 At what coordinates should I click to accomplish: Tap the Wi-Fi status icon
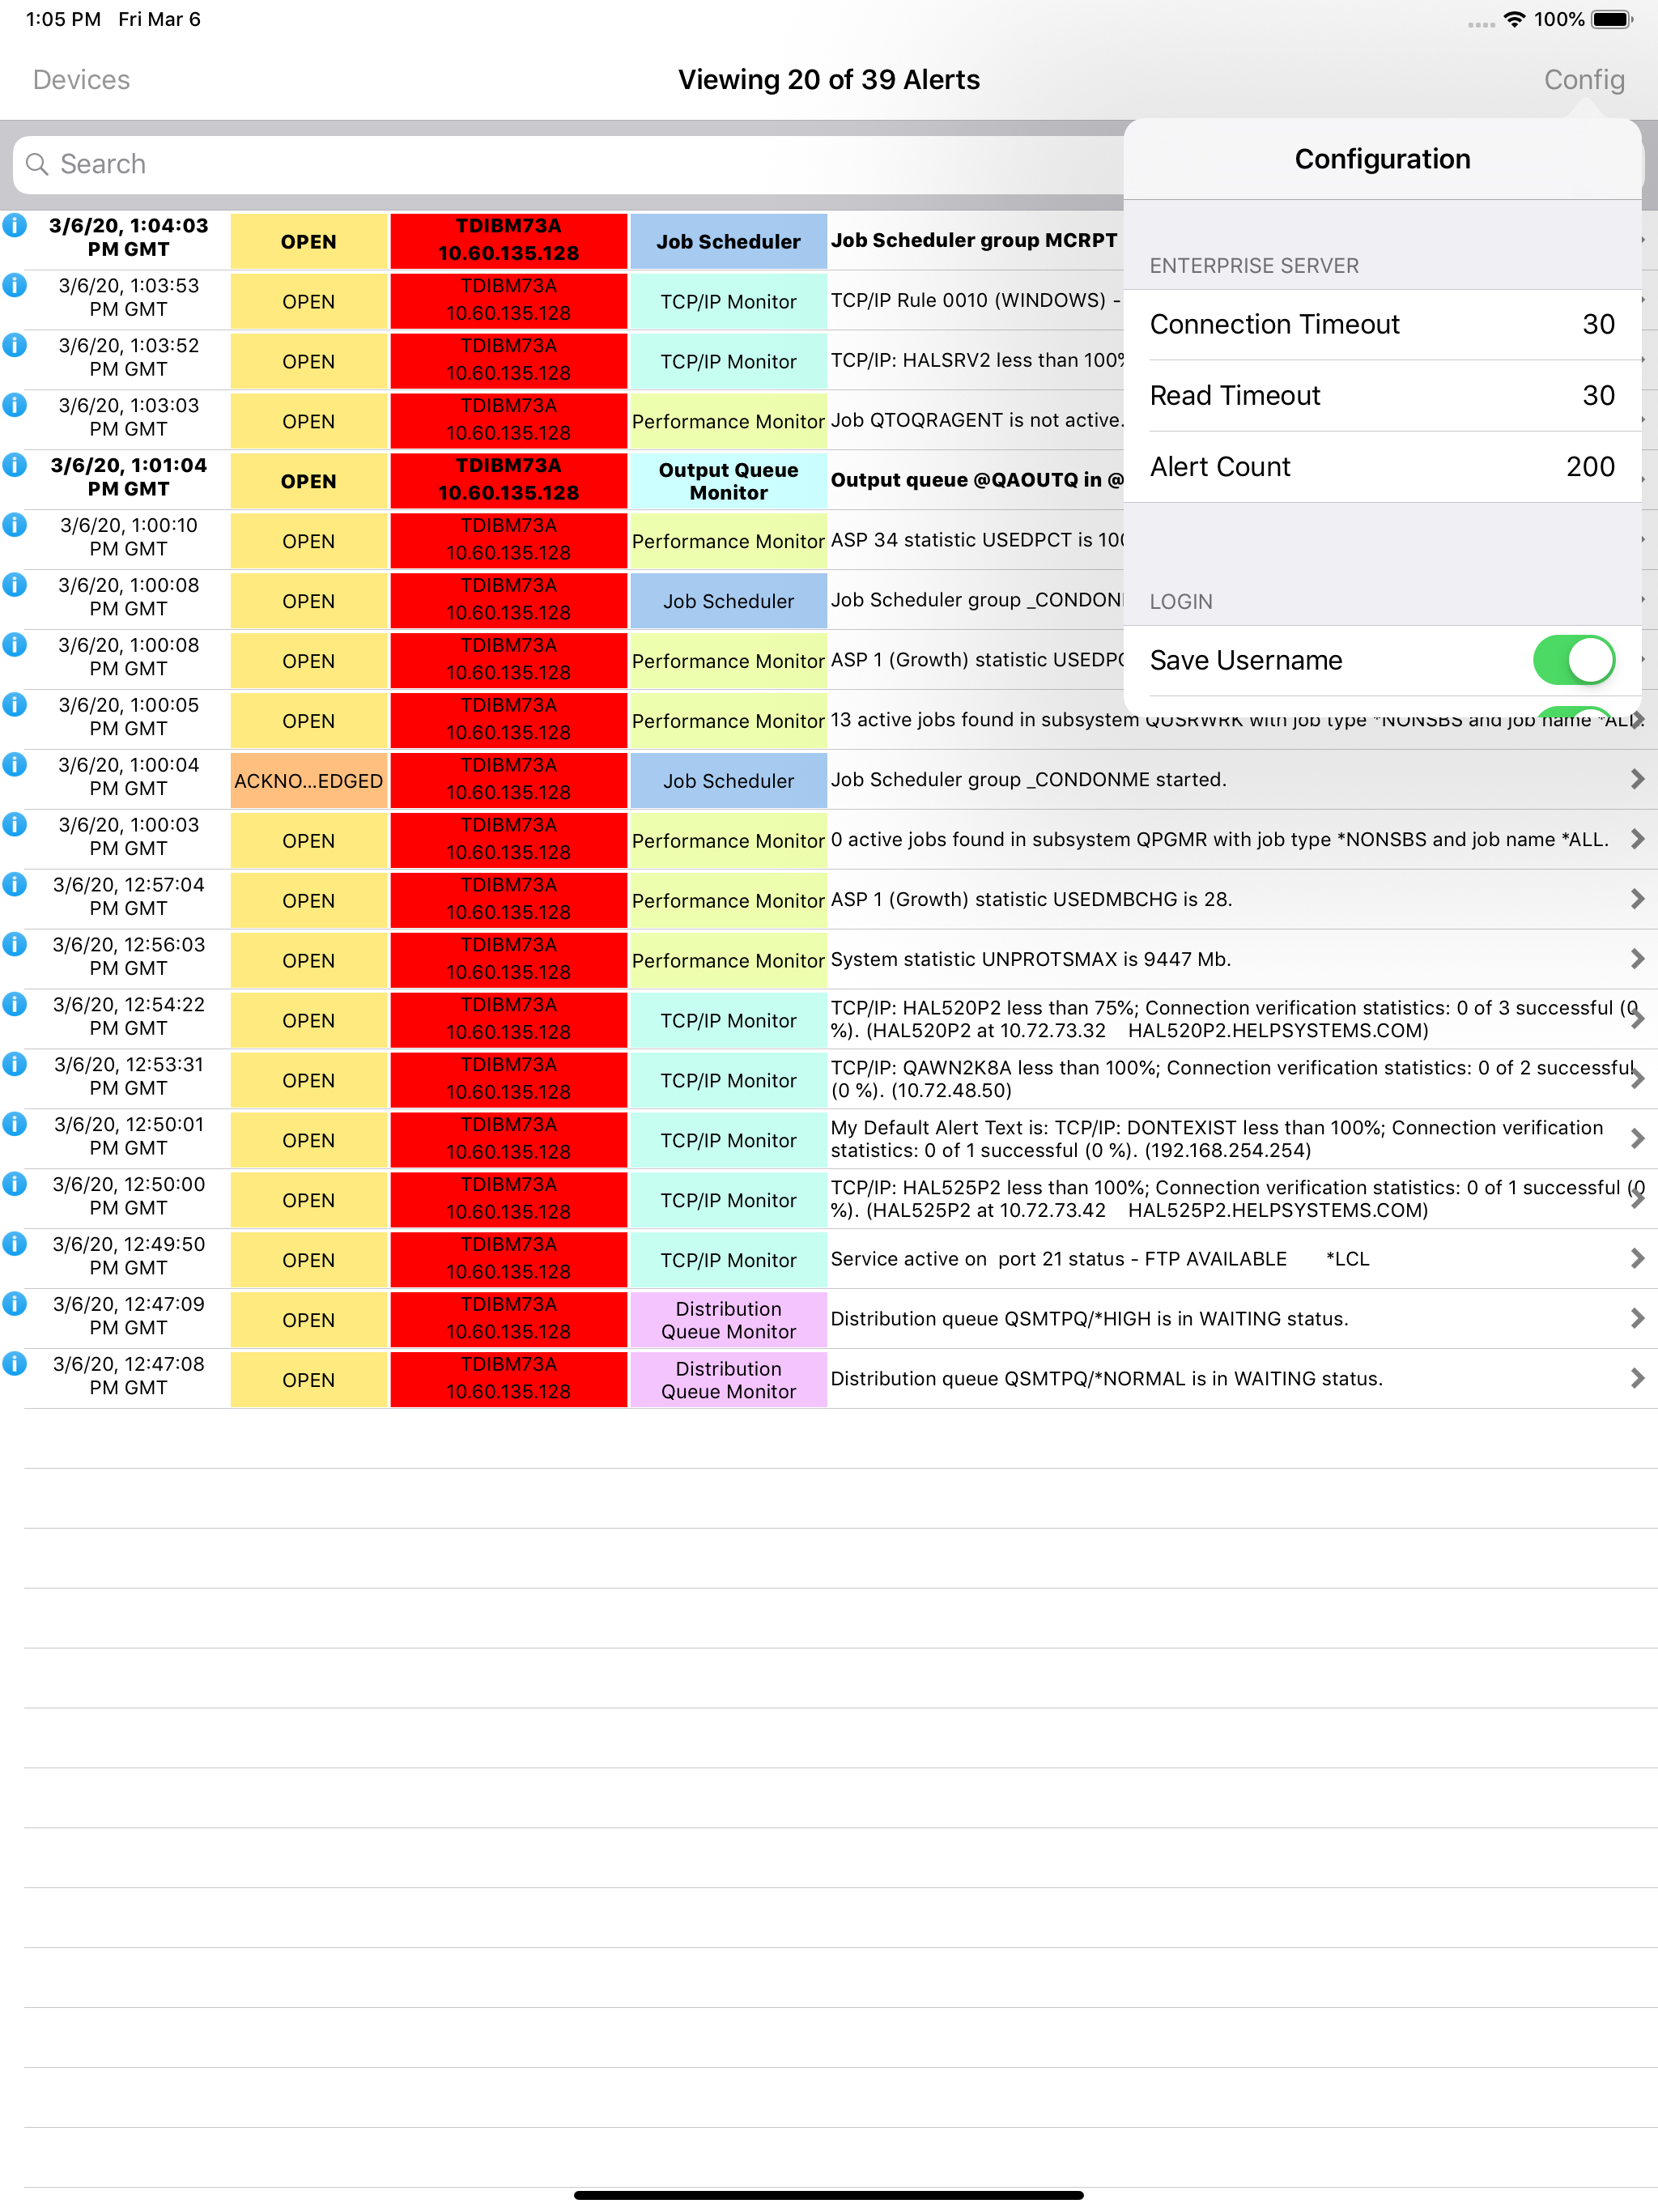[x=1514, y=19]
